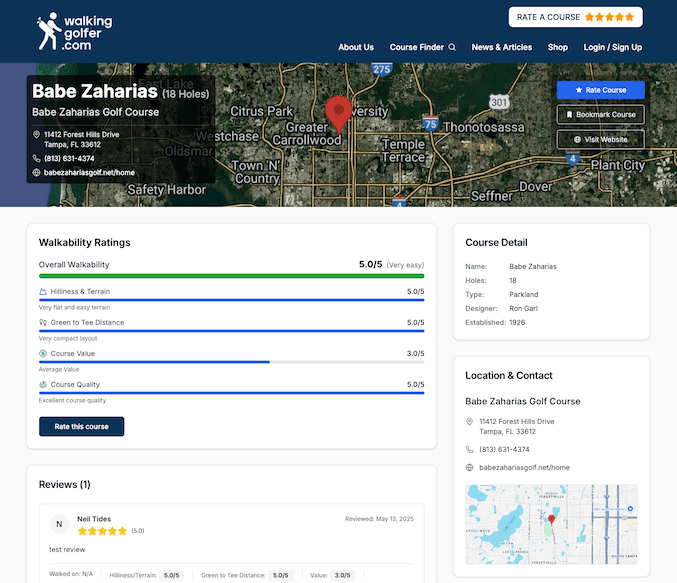Click the Walkability Ratings heading
The height and width of the screenshot is (583, 677).
[85, 243]
